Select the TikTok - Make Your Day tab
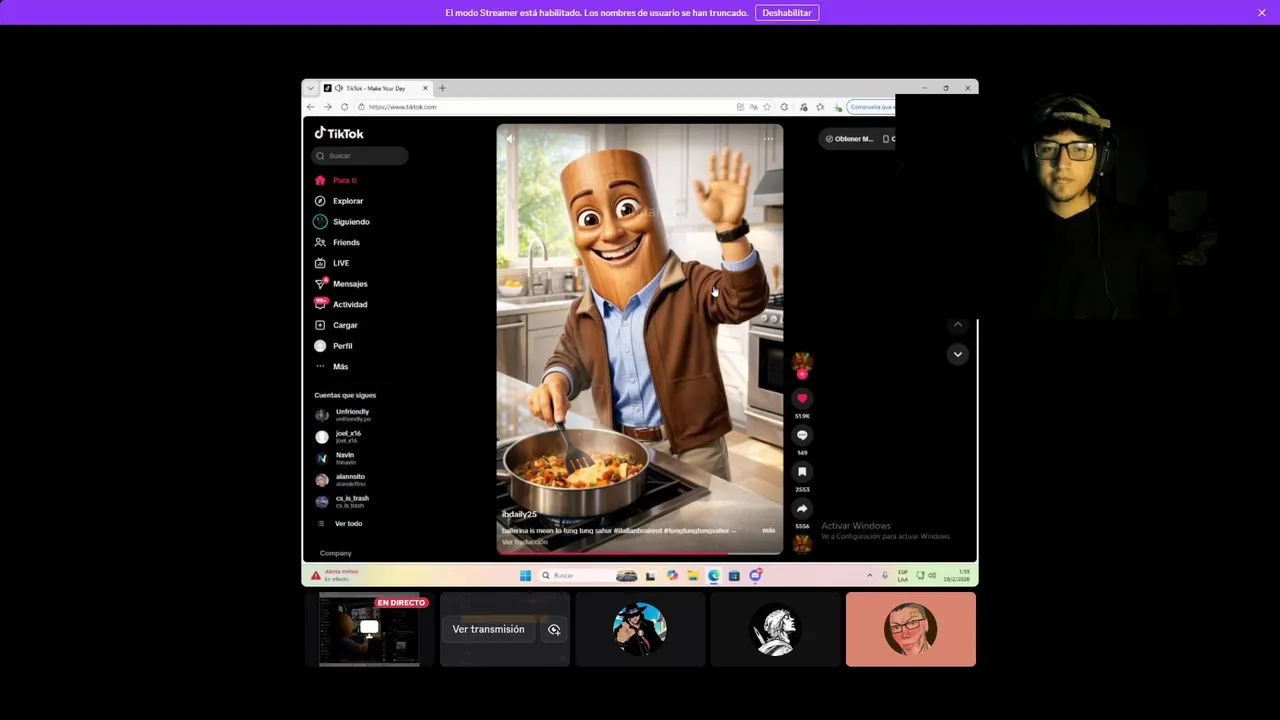Image resolution: width=1280 pixels, height=720 pixels. click(376, 88)
